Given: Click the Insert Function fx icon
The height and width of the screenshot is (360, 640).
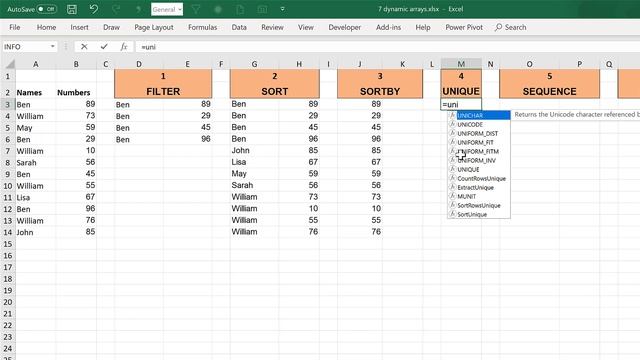Looking at the screenshot, I should click(124, 47).
